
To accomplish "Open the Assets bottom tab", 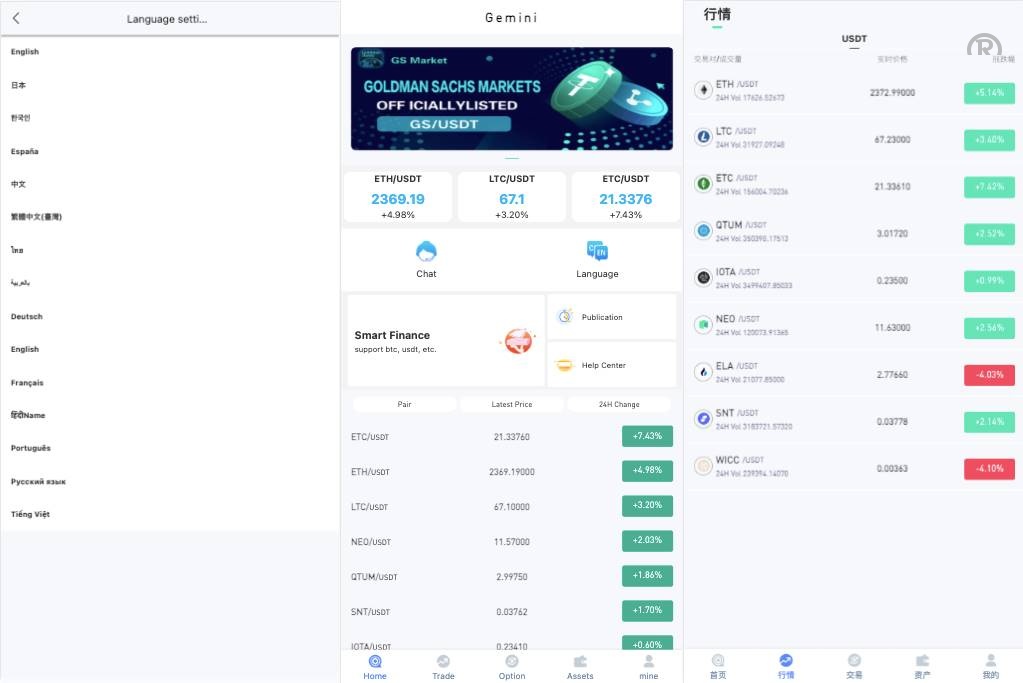I will pyautogui.click(x=580, y=666).
